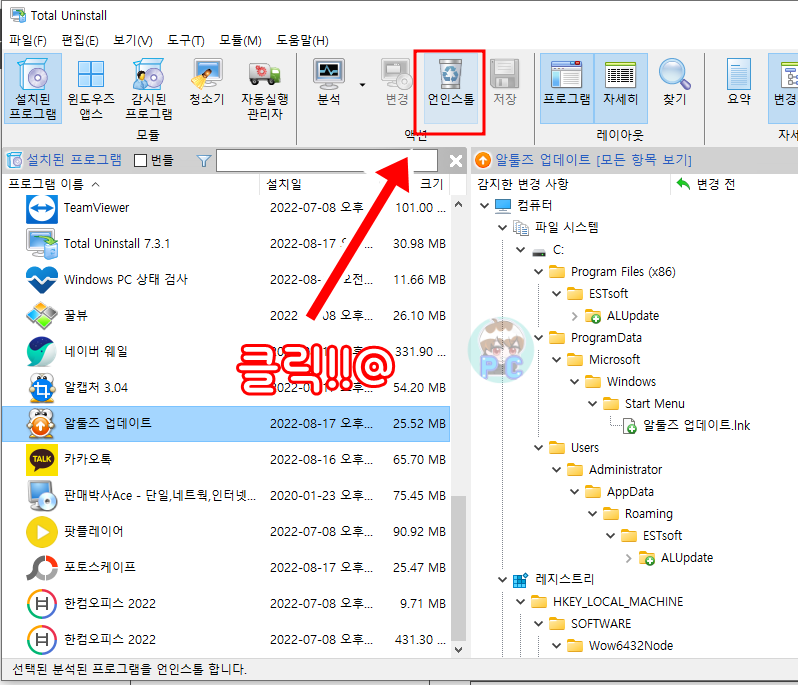Screen dimensions: 798x685
Task: Open the 모듈(M) menu
Action: (x=240, y=40)
